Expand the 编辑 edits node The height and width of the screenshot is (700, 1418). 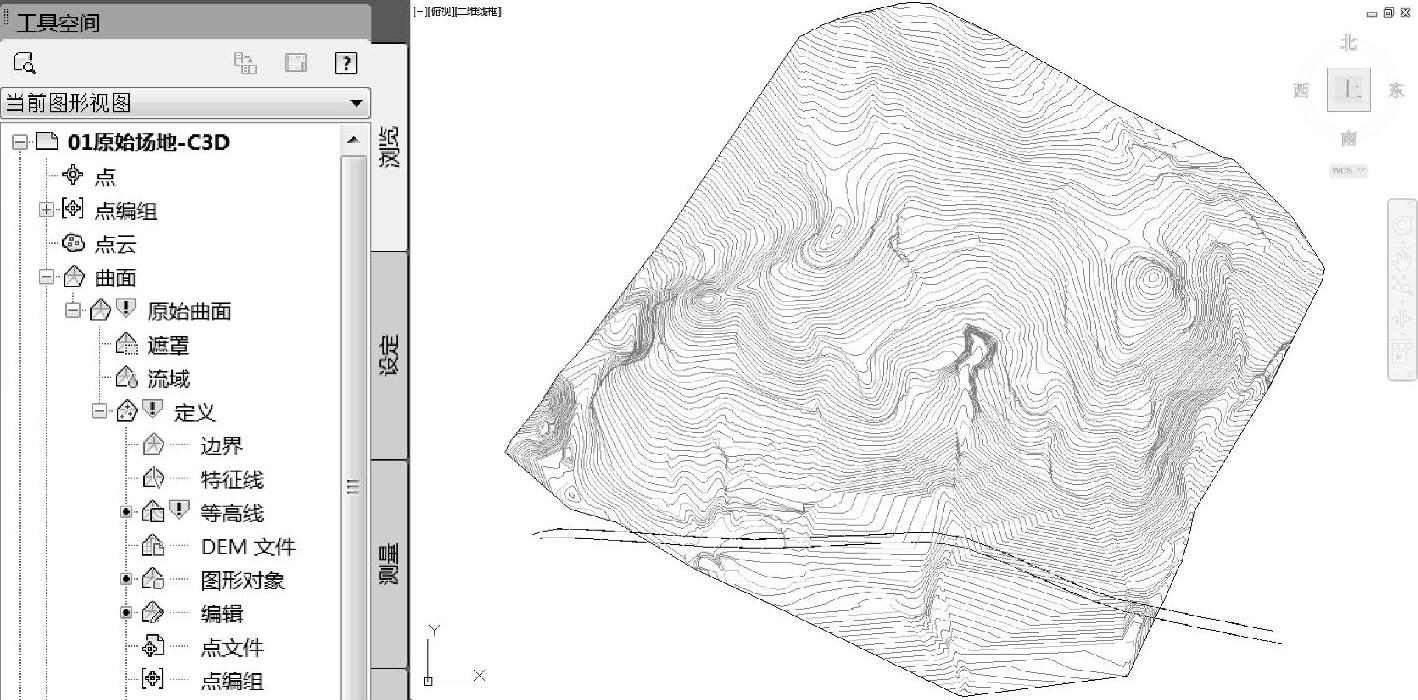[127, 613]
